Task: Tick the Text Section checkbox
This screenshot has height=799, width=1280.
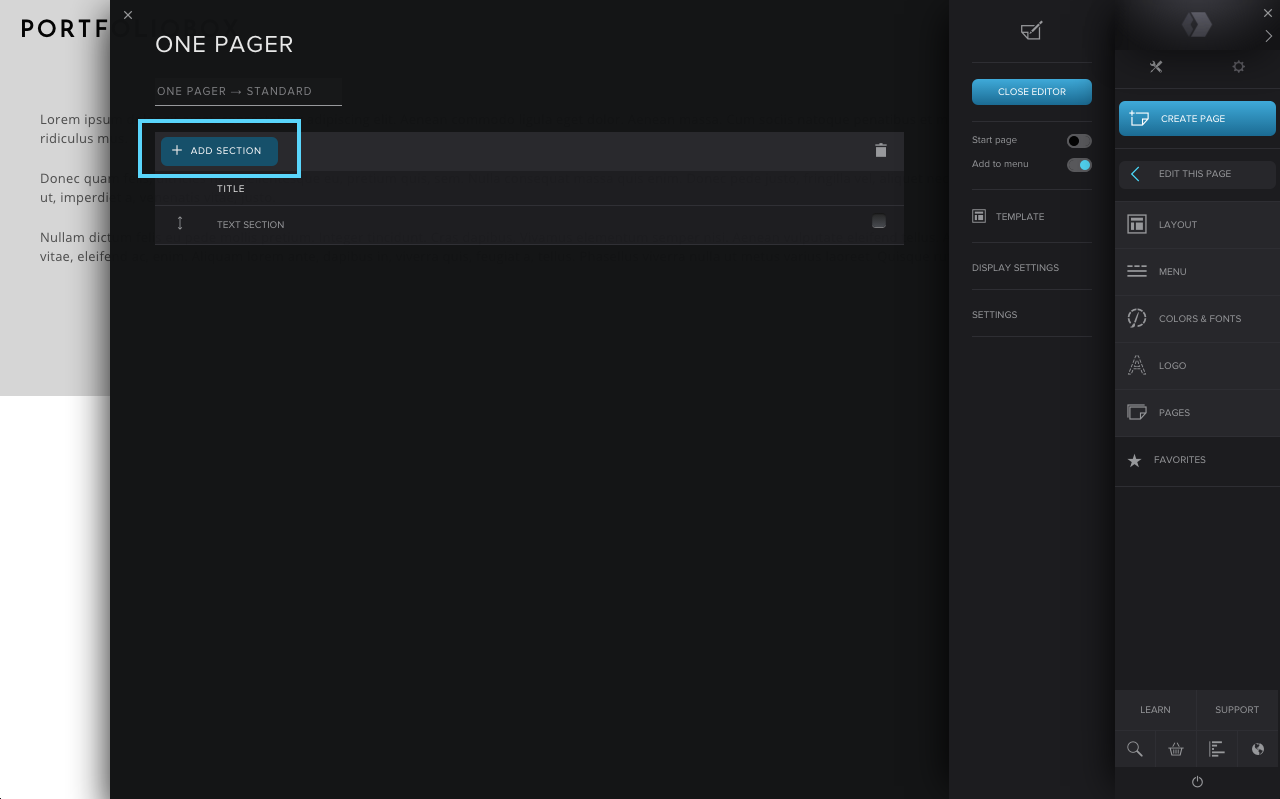Action: [x=879, y=222]
